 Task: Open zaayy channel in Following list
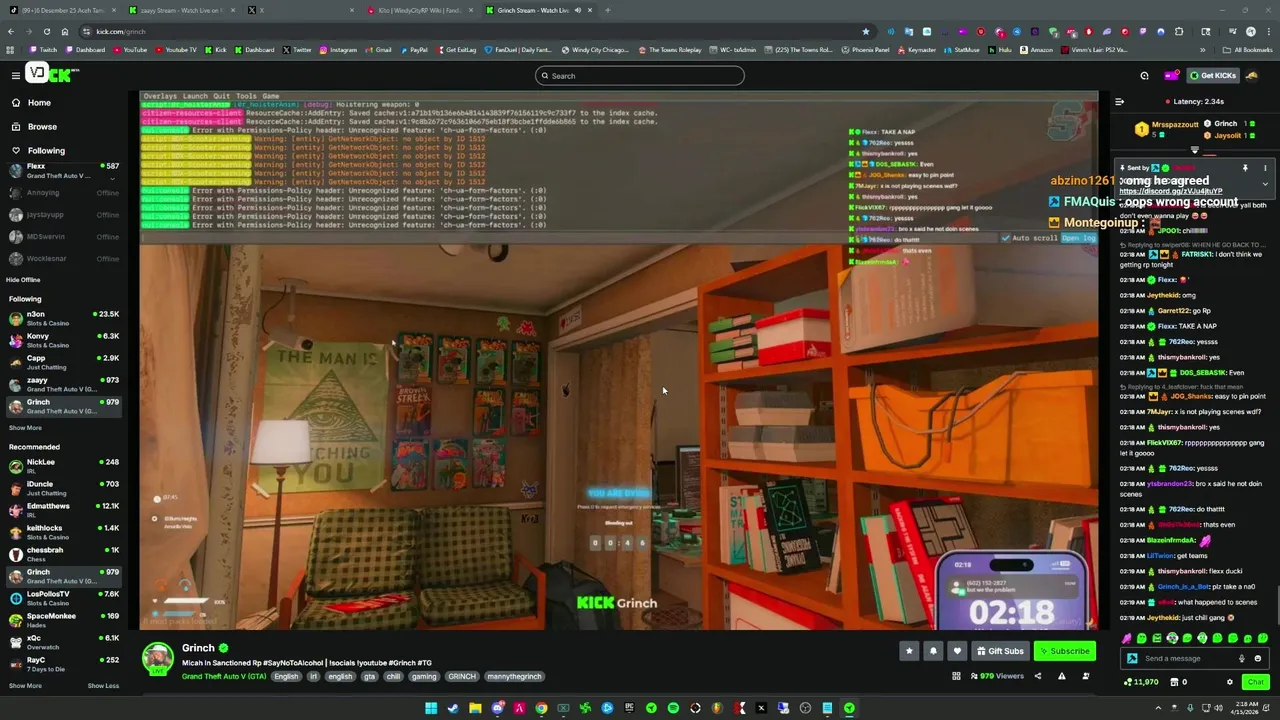click(62, 384)
